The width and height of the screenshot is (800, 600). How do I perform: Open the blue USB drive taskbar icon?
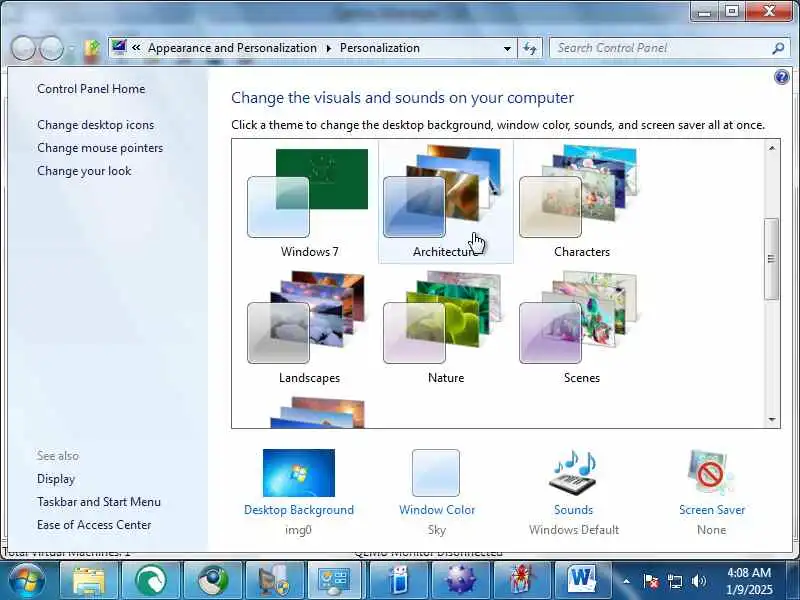(x=399, y=581)
